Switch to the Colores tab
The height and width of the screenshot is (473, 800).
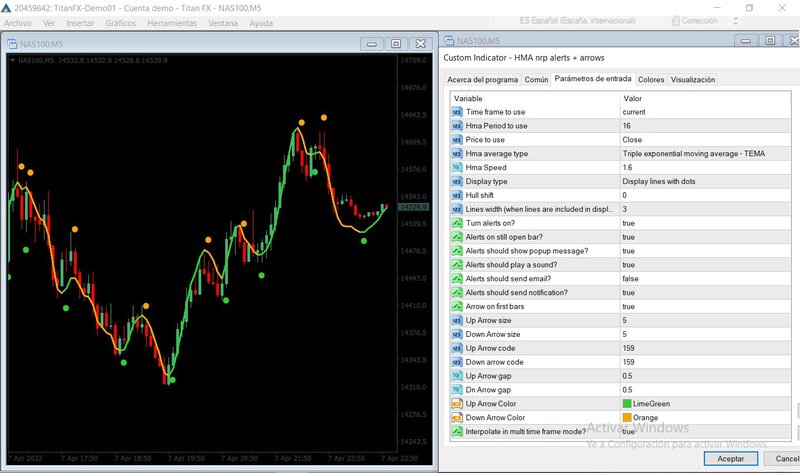click(651, 80)
